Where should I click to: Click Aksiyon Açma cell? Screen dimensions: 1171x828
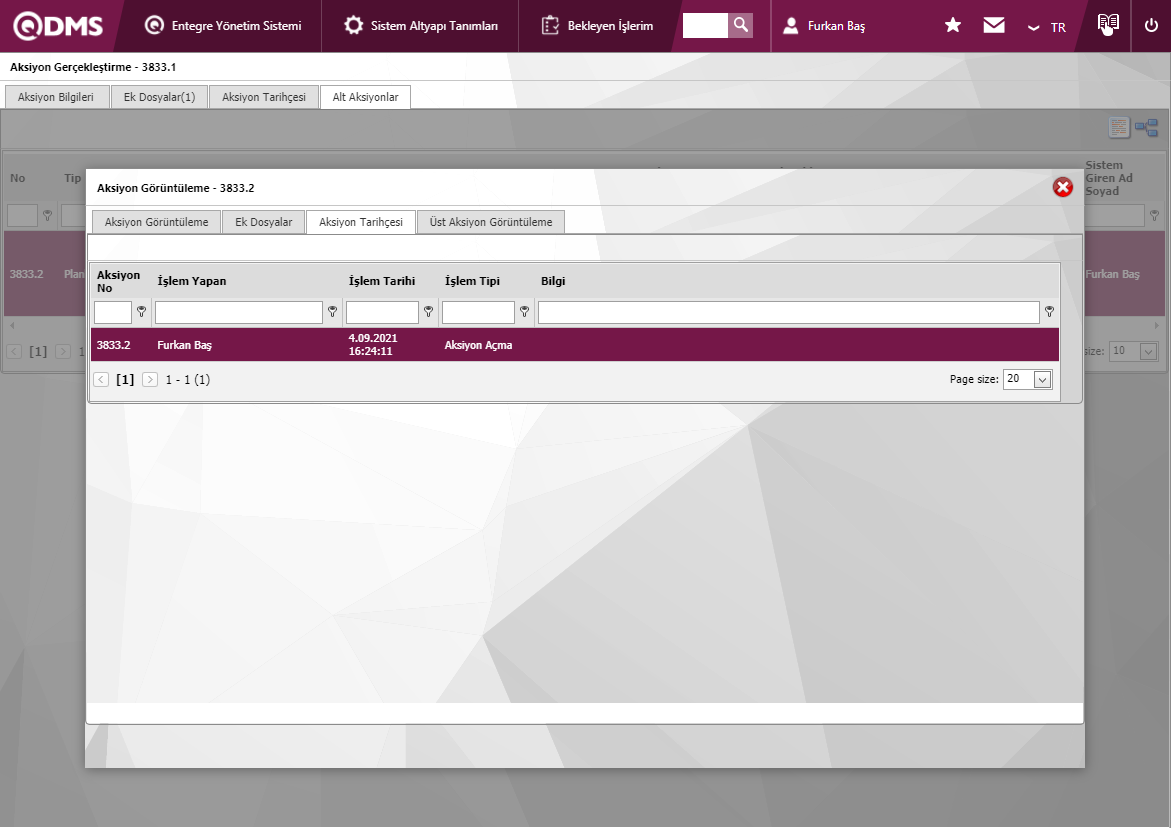click(x=478, y=345)
